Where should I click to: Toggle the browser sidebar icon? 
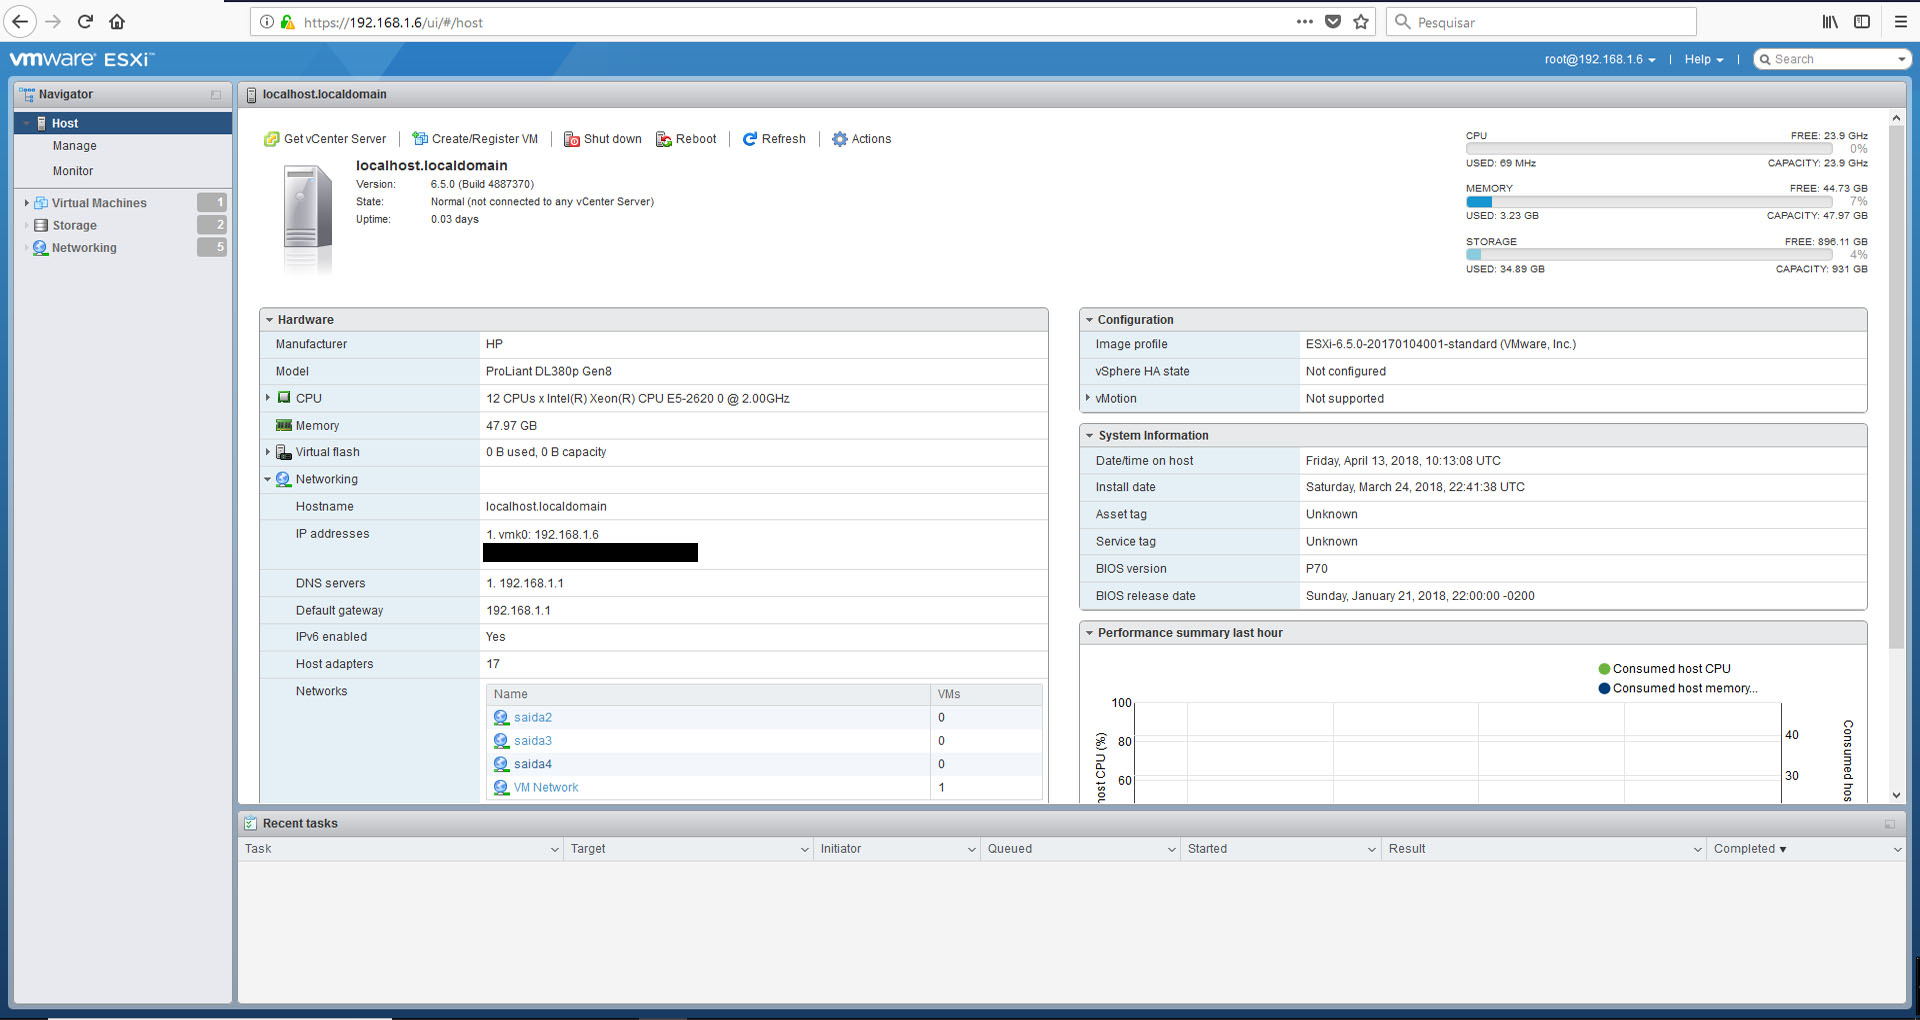1862,22
